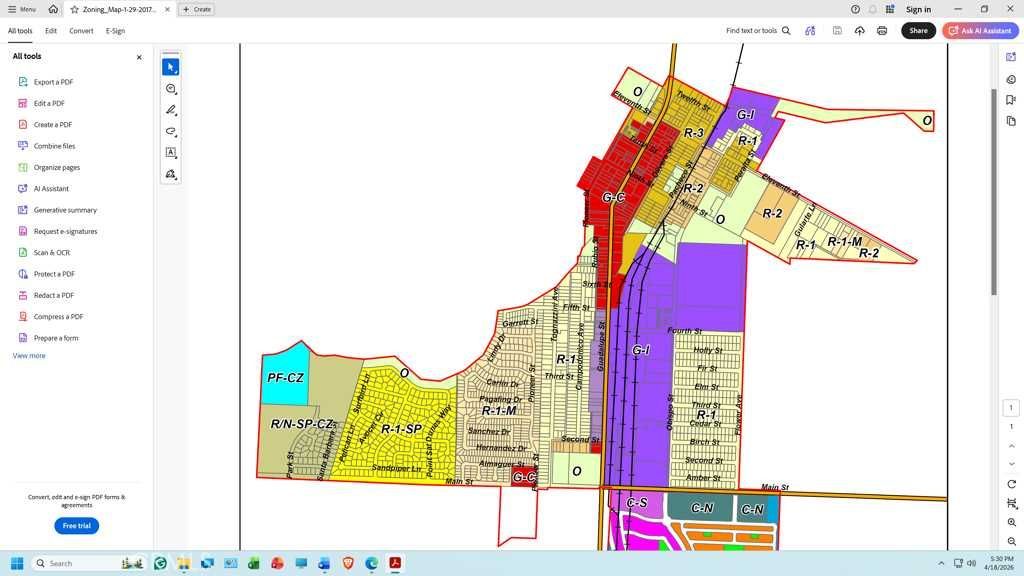Choose the add comment tool
The image size is (1024, 576).
171,89
